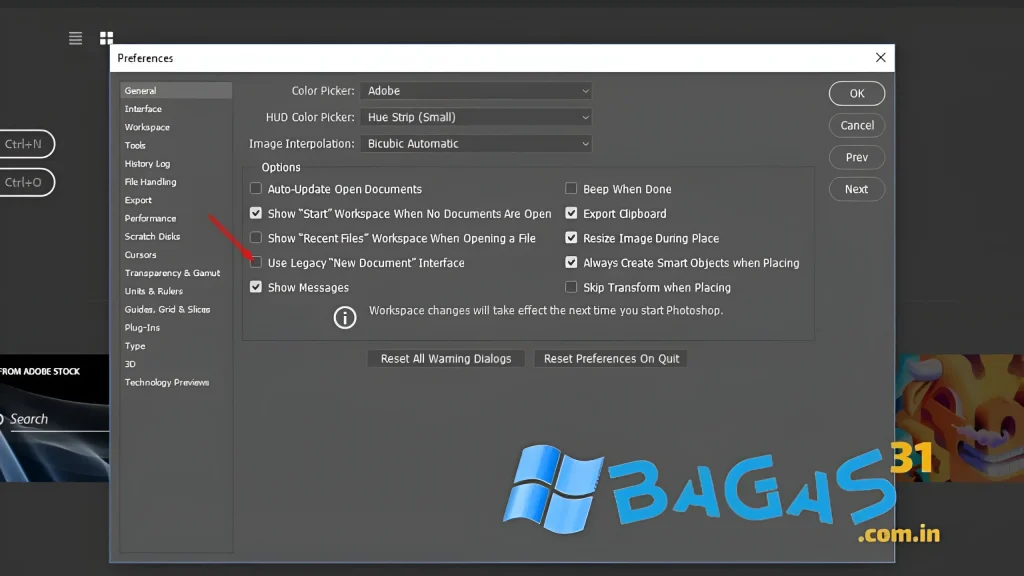The height and width of the screenshot is (576, 1024).
Task: Click Reset Preferences On Quit
Action: click(611, 359)
